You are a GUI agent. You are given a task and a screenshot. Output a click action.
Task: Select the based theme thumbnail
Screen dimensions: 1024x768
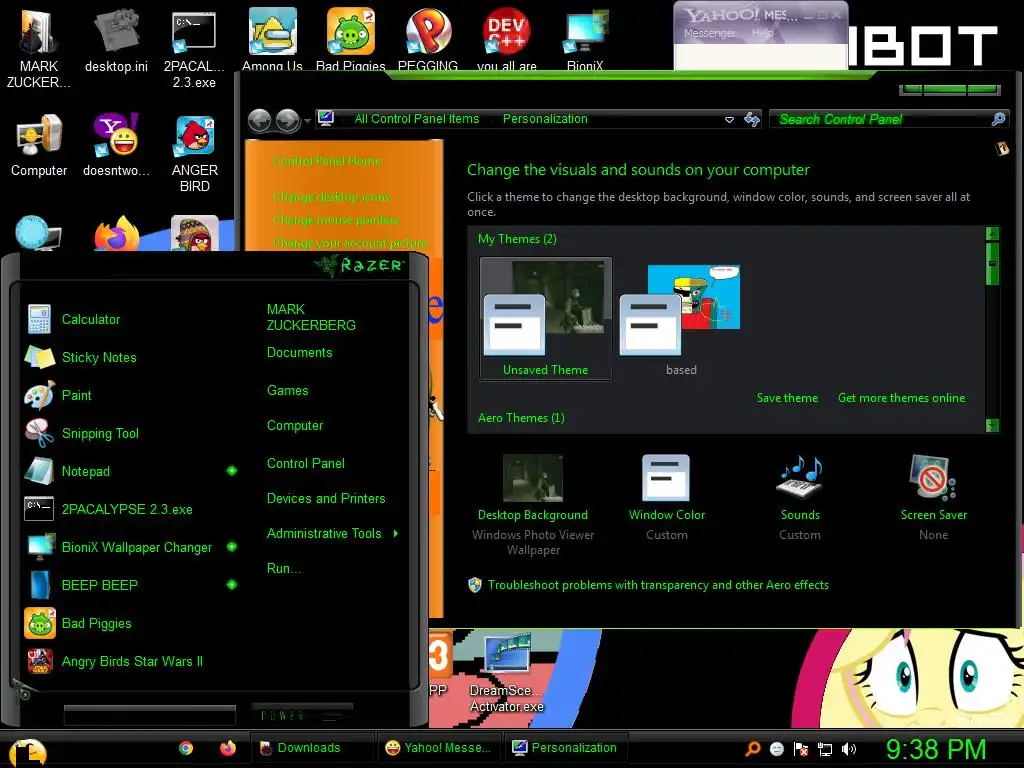(680, 318)
